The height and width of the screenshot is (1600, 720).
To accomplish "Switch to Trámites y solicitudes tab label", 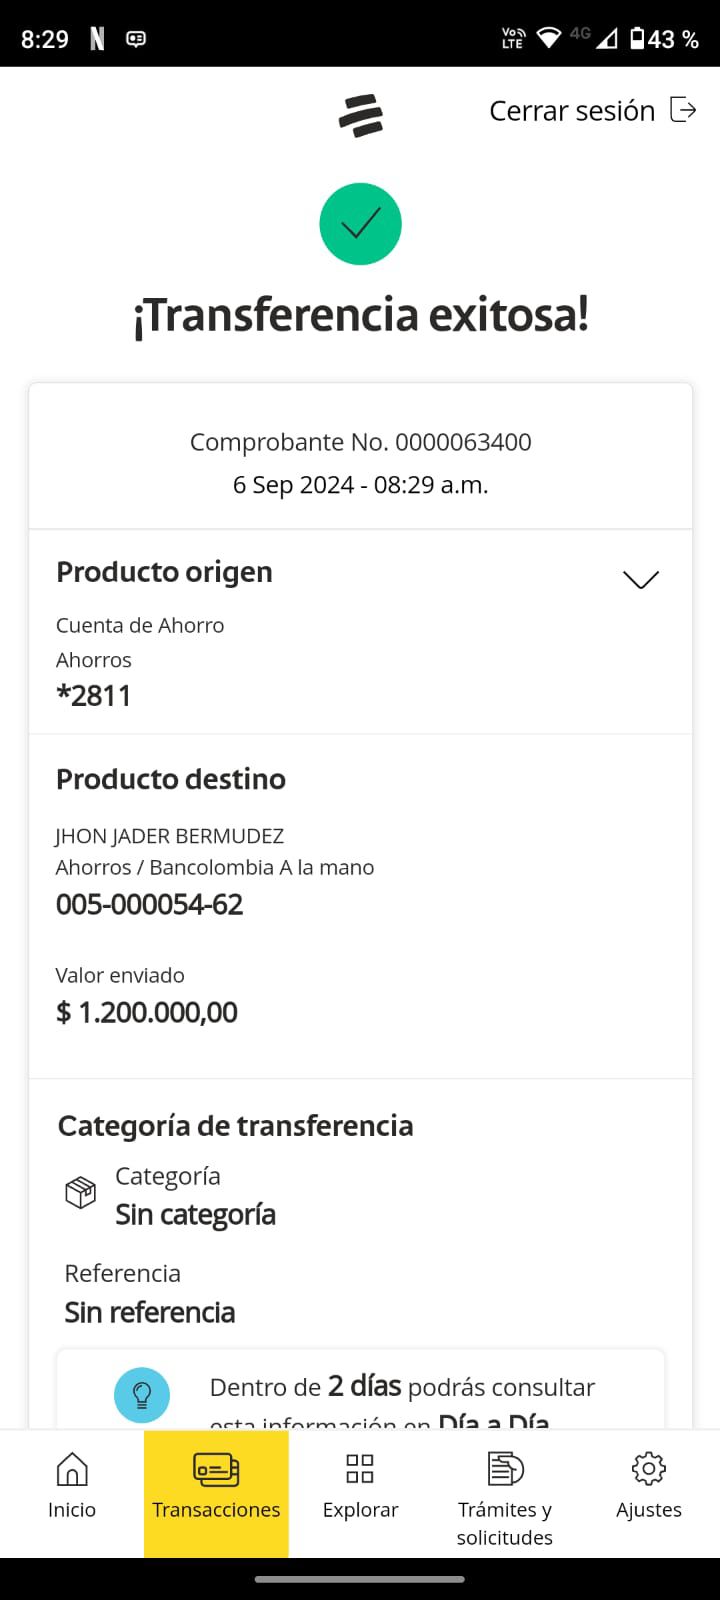I will tap(505, 1523).
